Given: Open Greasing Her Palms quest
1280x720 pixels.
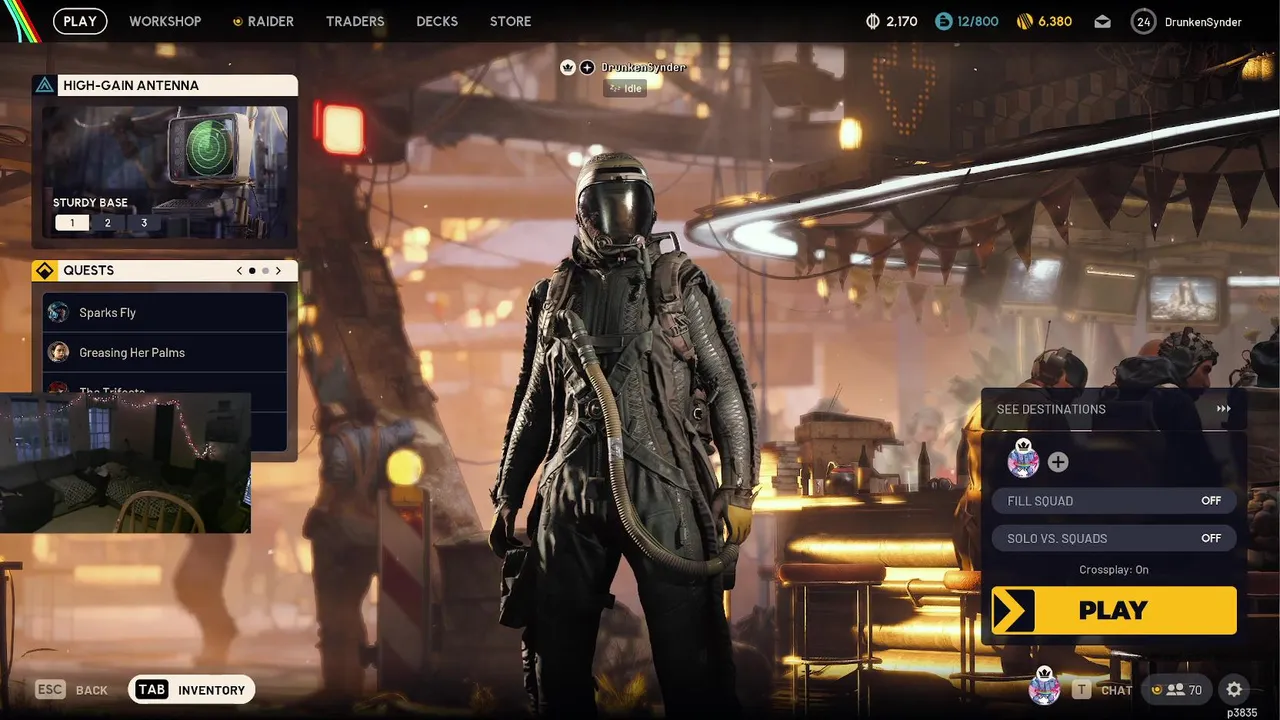Looking at the screenshot, I should point(165,352).
